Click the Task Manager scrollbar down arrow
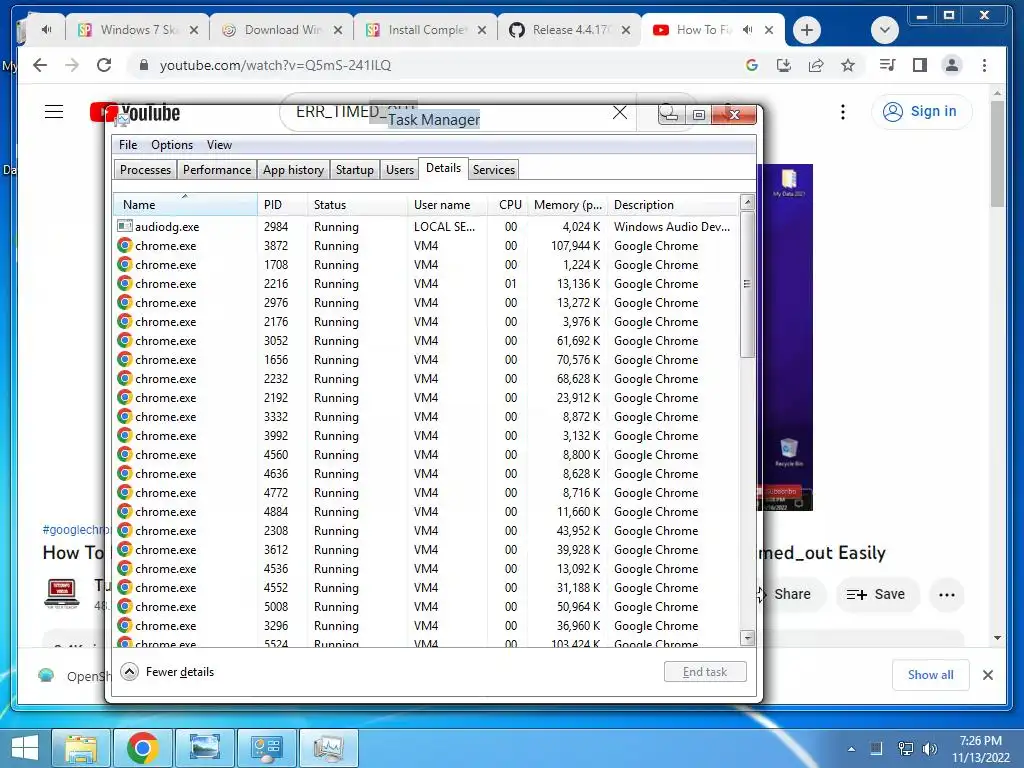Viewport: 1024px width, 768px height. 748,638
